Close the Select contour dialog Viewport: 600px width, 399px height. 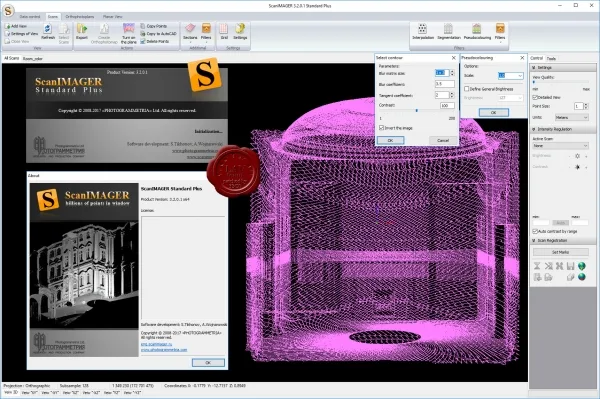454,58
